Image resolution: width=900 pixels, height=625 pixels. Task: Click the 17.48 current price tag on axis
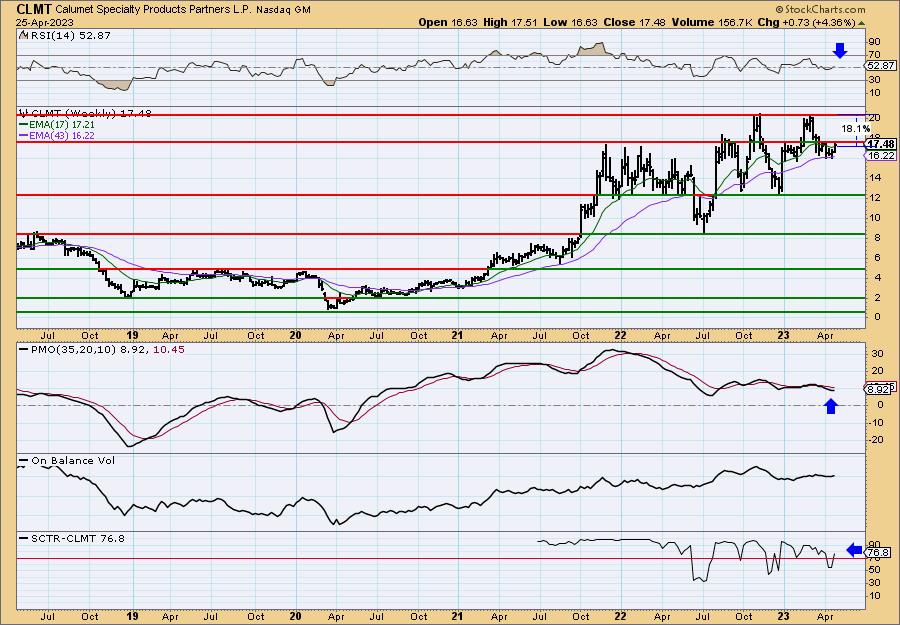click(881, 144)
